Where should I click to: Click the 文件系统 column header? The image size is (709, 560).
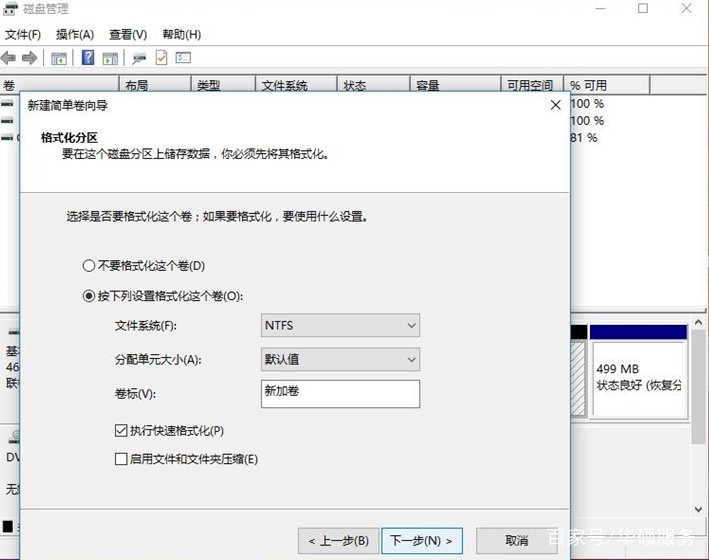297,85
